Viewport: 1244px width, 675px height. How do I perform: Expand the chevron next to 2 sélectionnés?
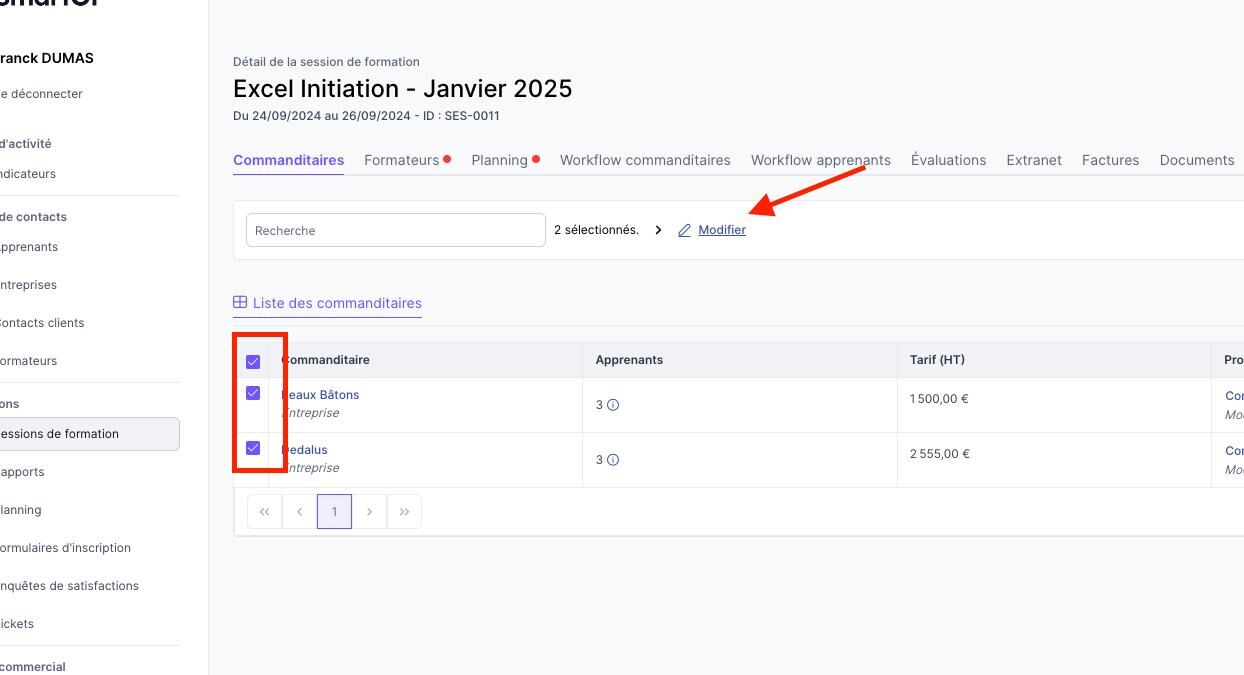click(x=658, y=230)
